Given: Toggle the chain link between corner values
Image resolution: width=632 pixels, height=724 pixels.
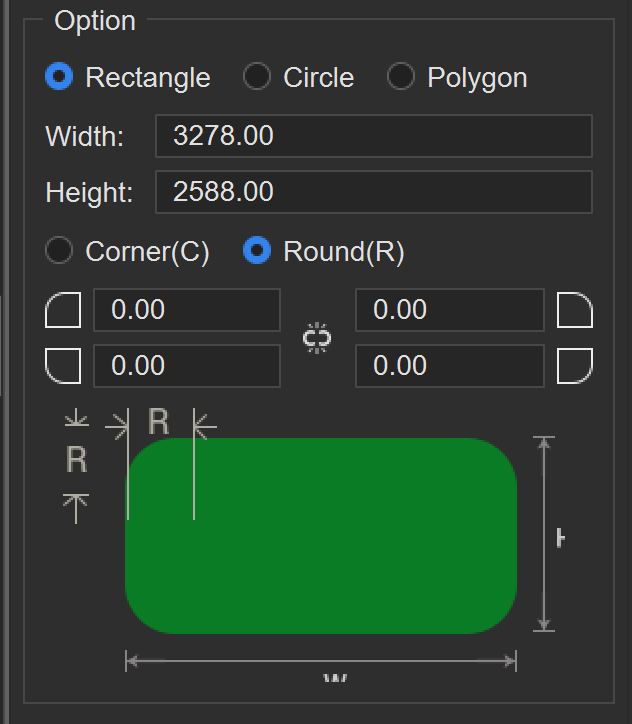Looking at the screenshot, I should pyautogui.click(x=318, y=338).
